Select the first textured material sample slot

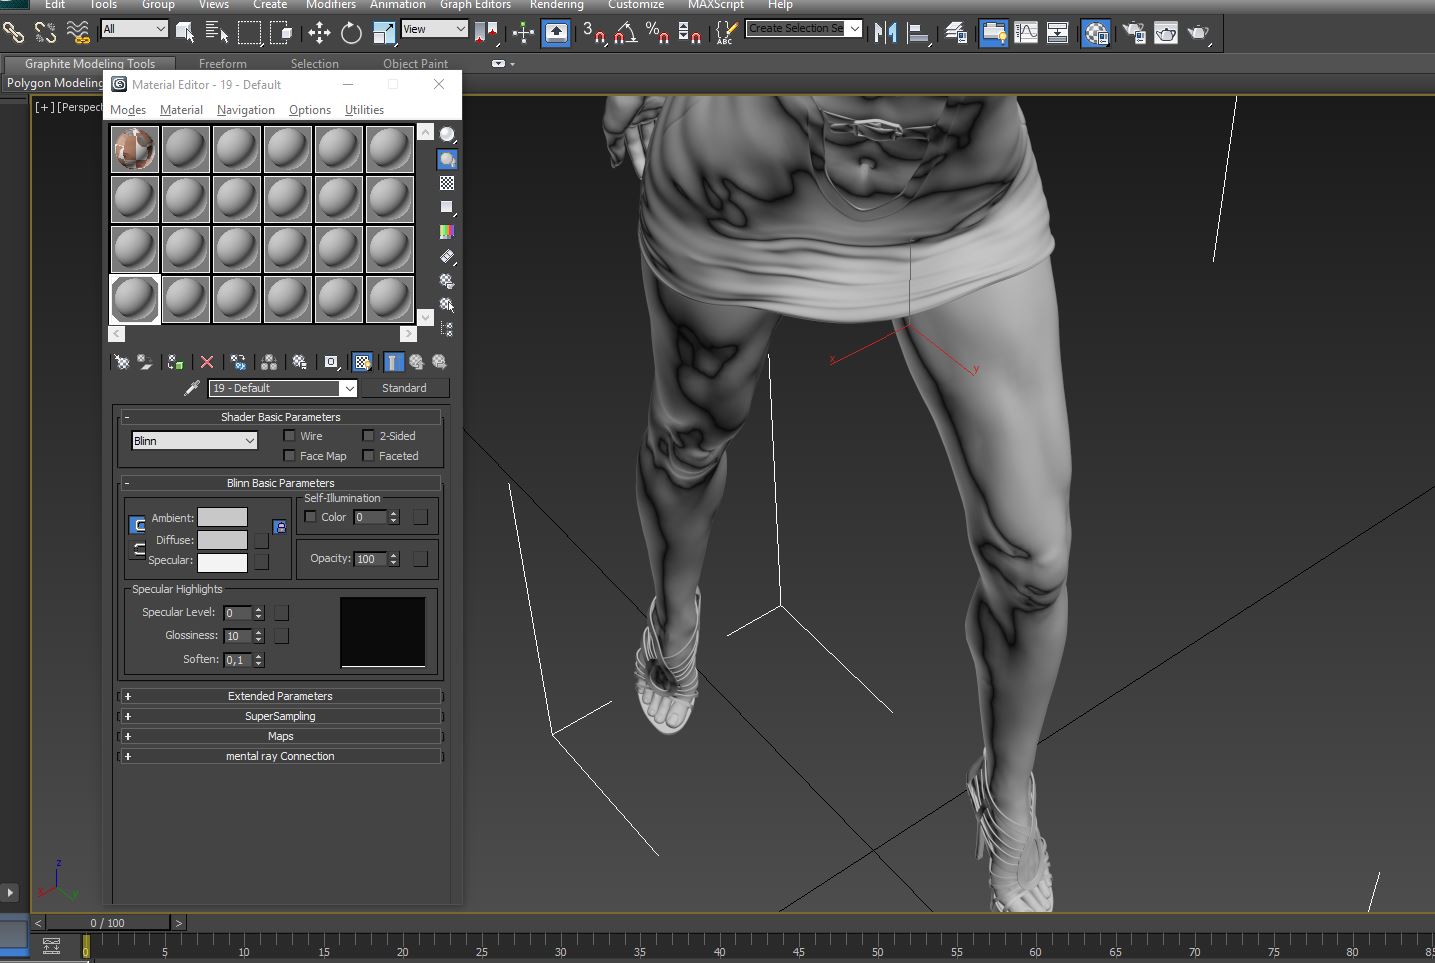point(134,149)
